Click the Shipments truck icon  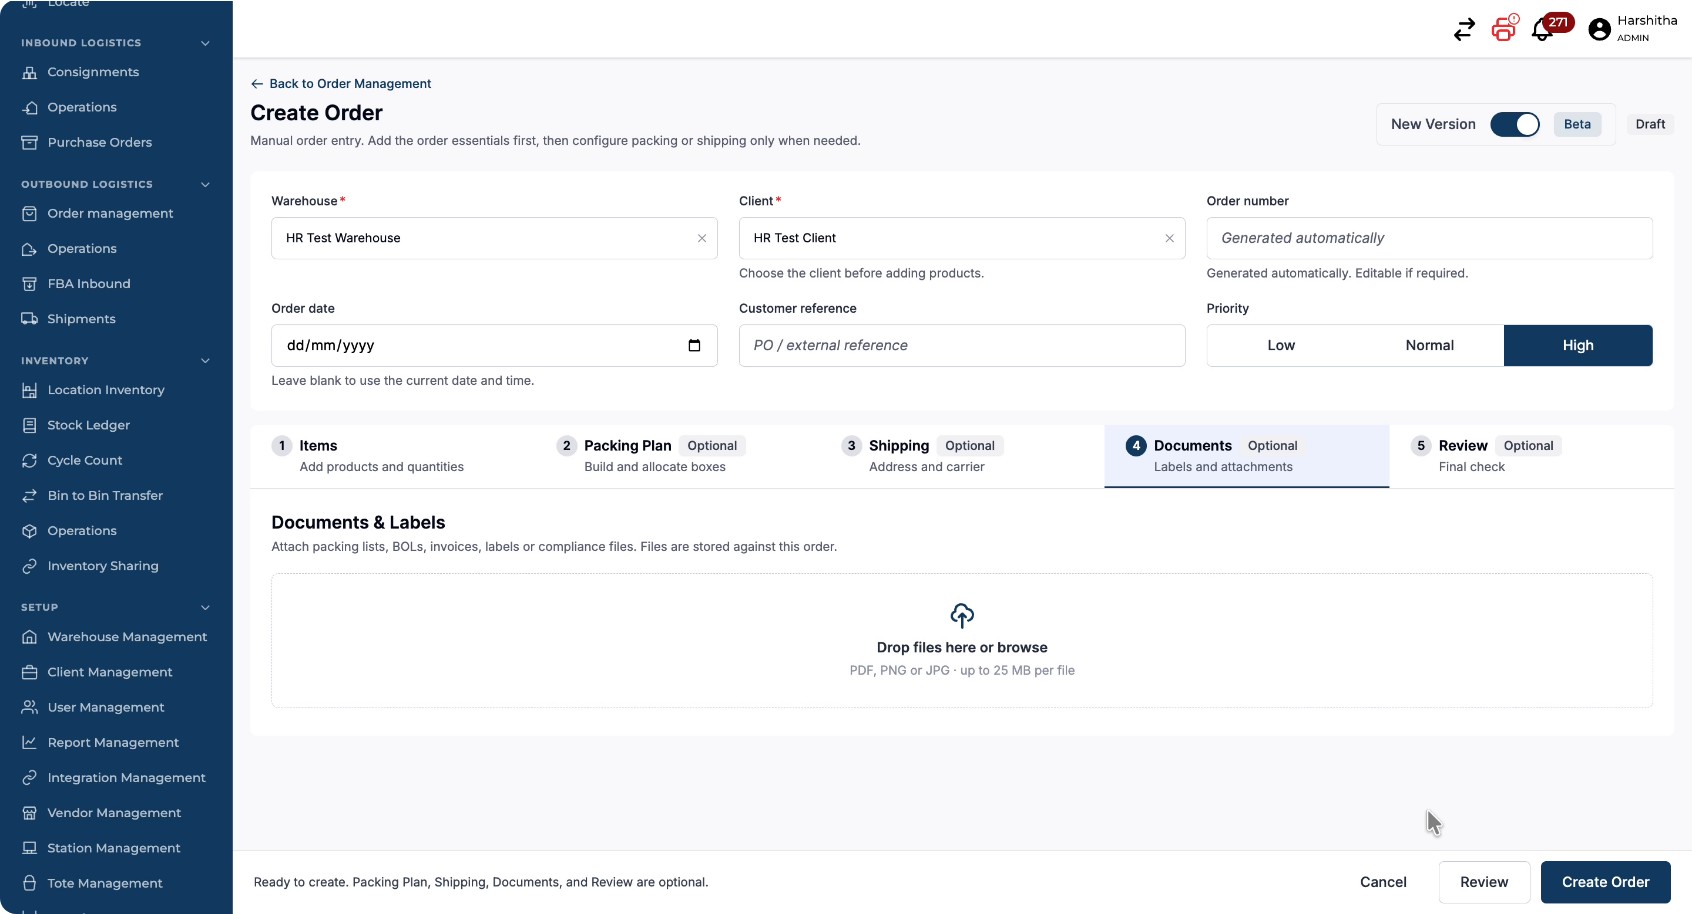30,319
